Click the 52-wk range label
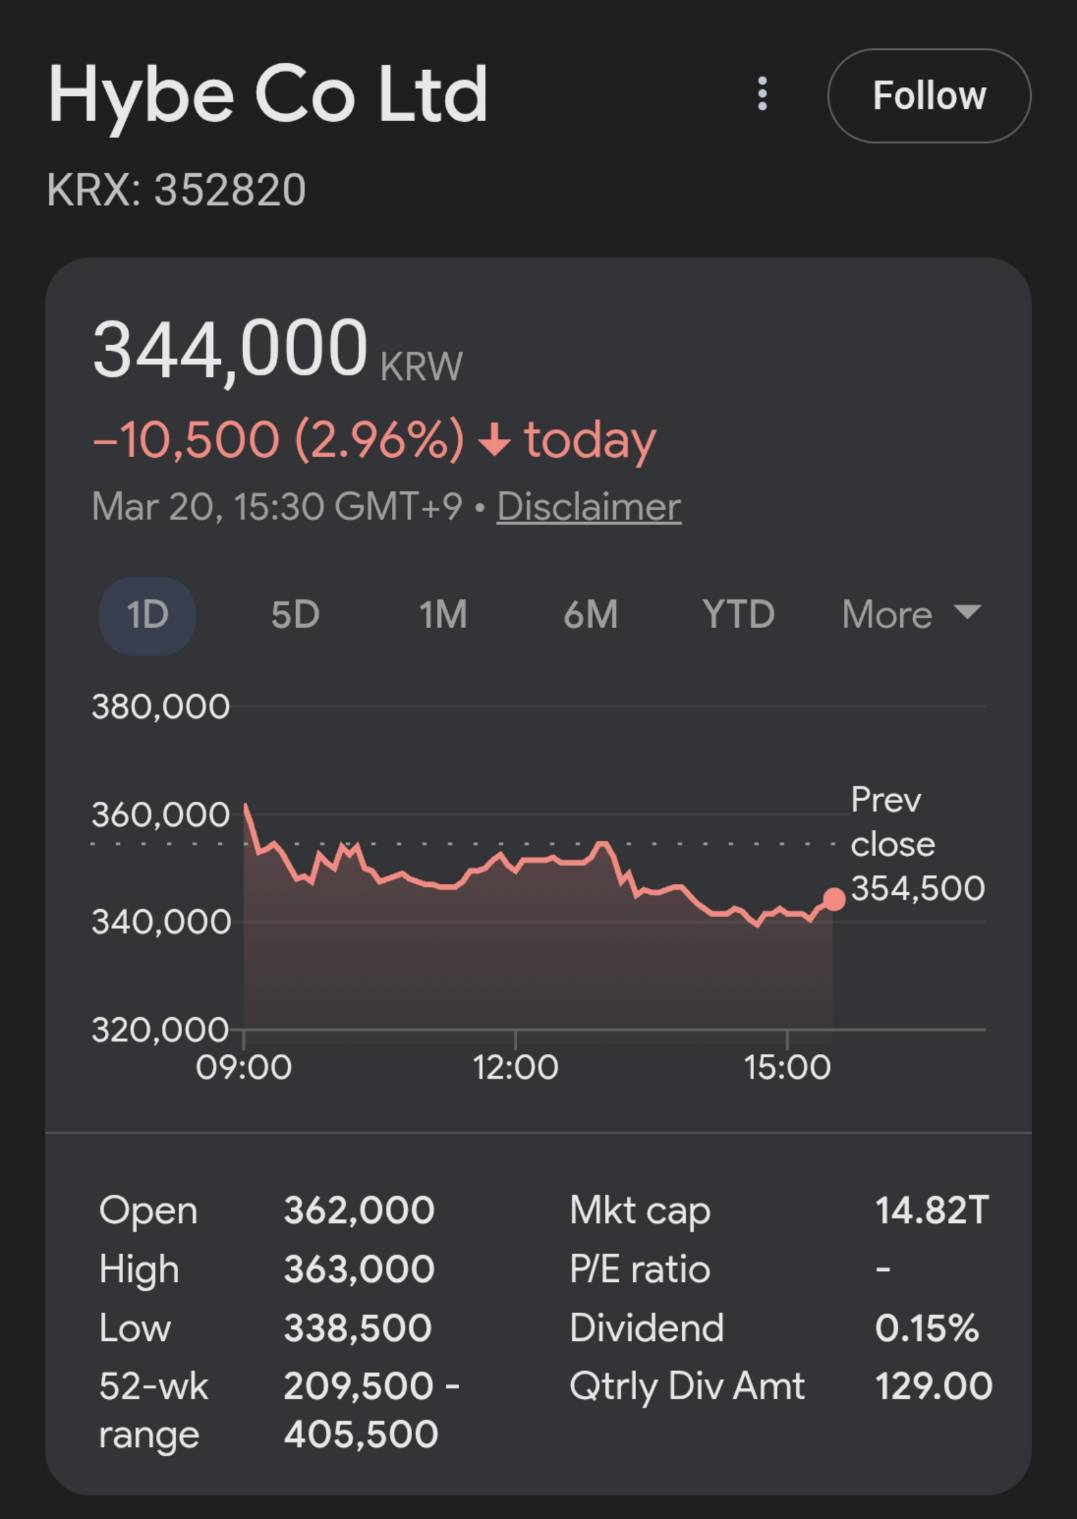Viewport: 1077px width, 1519px height. (x=153, y=1410)
